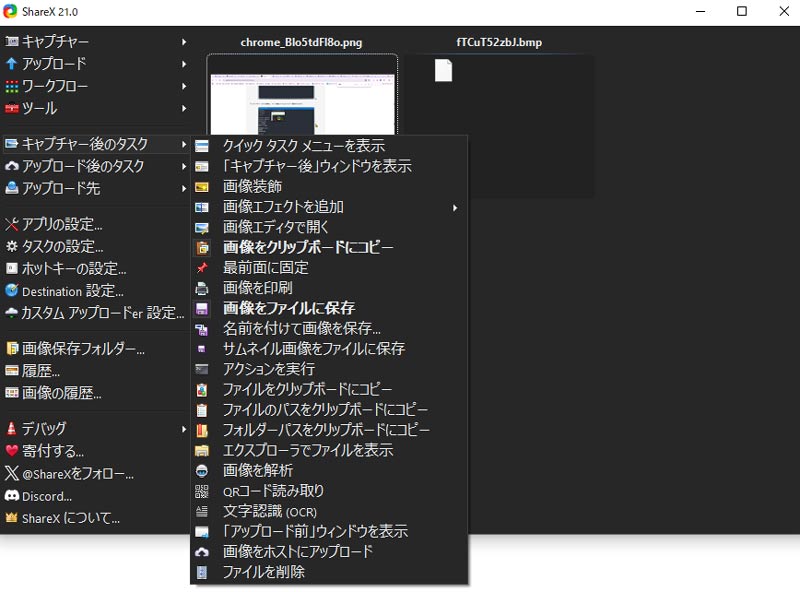Enable 画像エディタで開く after capture
The height and width of the screenshot is (592, 800).
point(329,227)
